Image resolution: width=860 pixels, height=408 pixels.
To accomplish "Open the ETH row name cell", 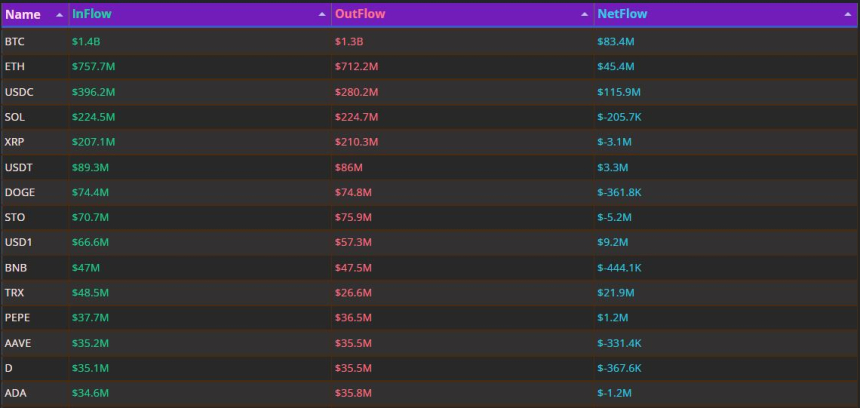I will tap(14, 67).
